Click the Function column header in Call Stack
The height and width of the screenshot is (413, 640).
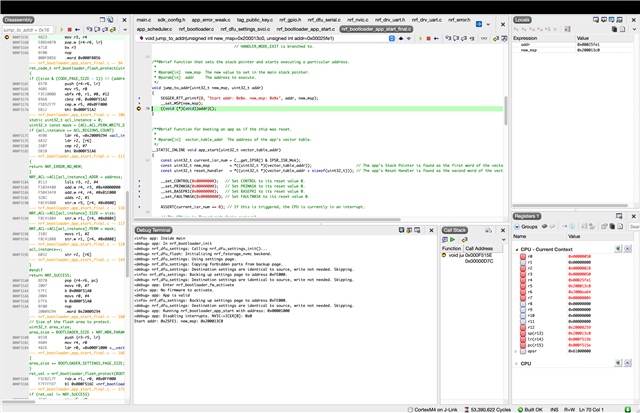[451, 248]
